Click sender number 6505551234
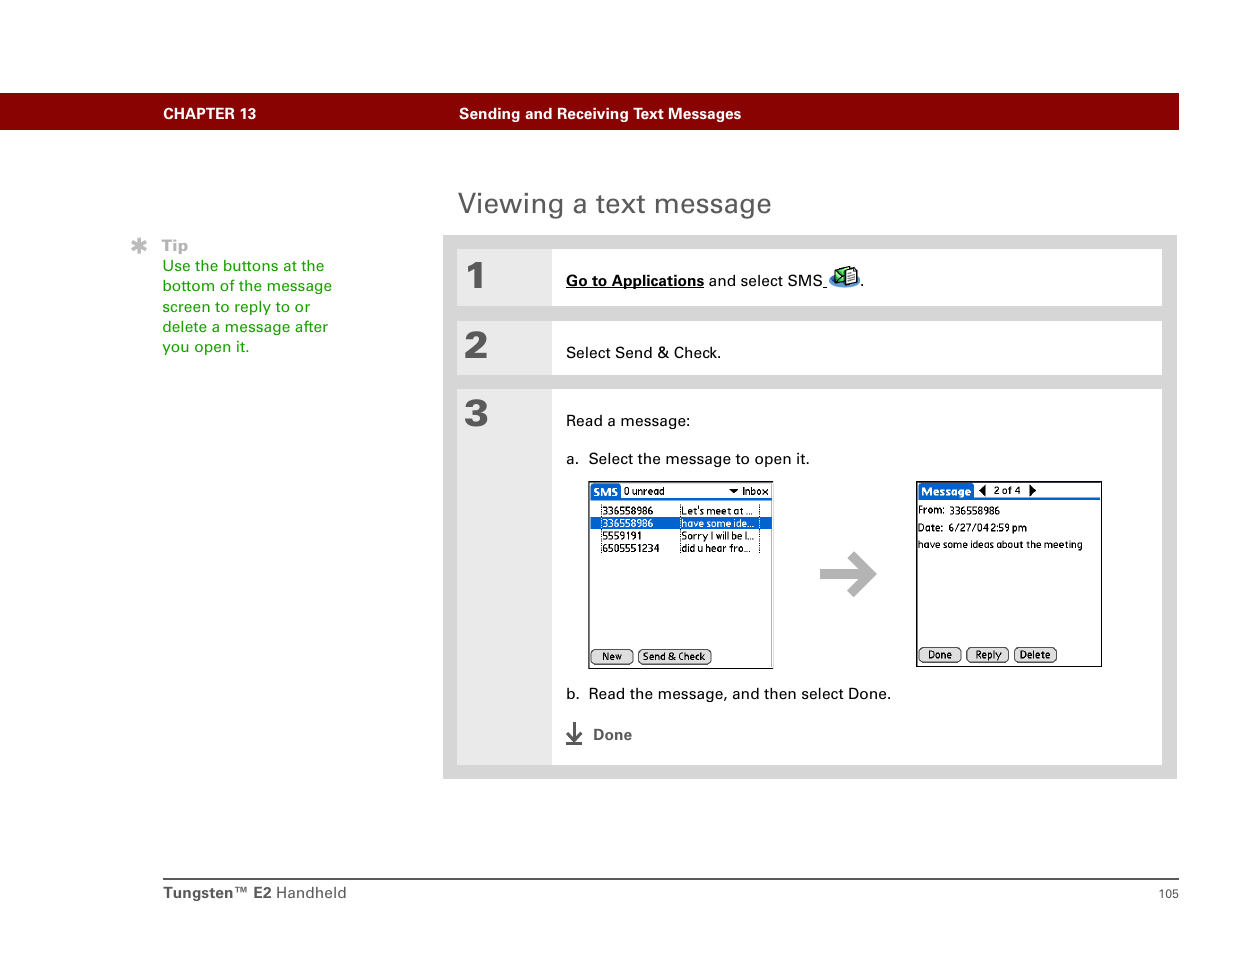 (x=631, y=548)
